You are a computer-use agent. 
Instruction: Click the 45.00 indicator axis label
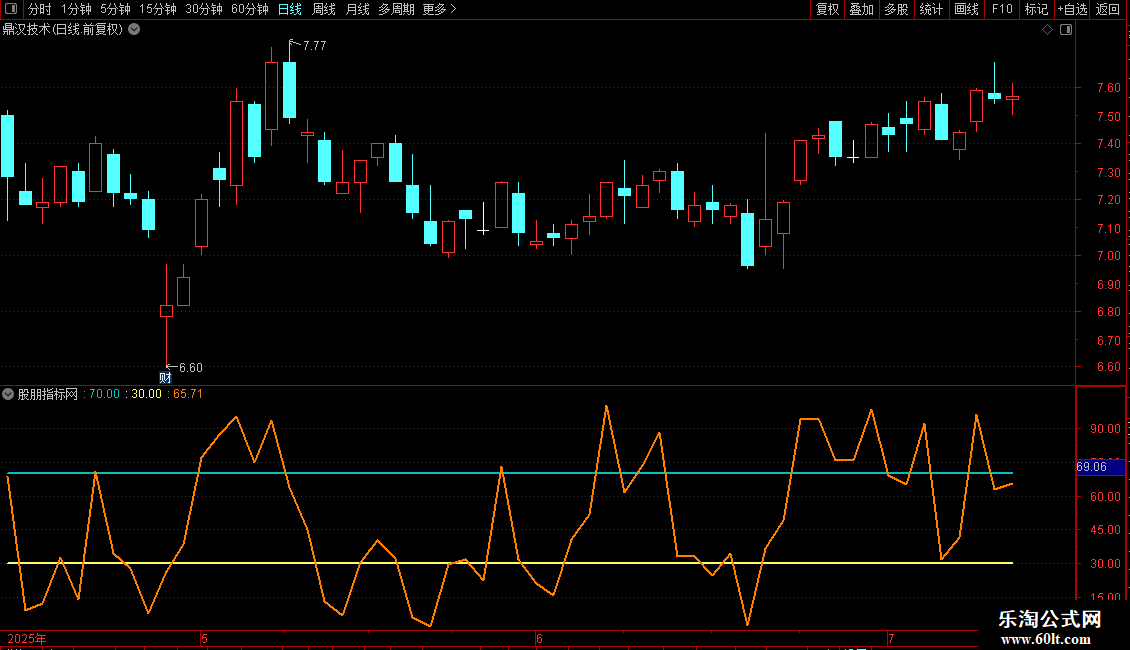(1105, 530)
